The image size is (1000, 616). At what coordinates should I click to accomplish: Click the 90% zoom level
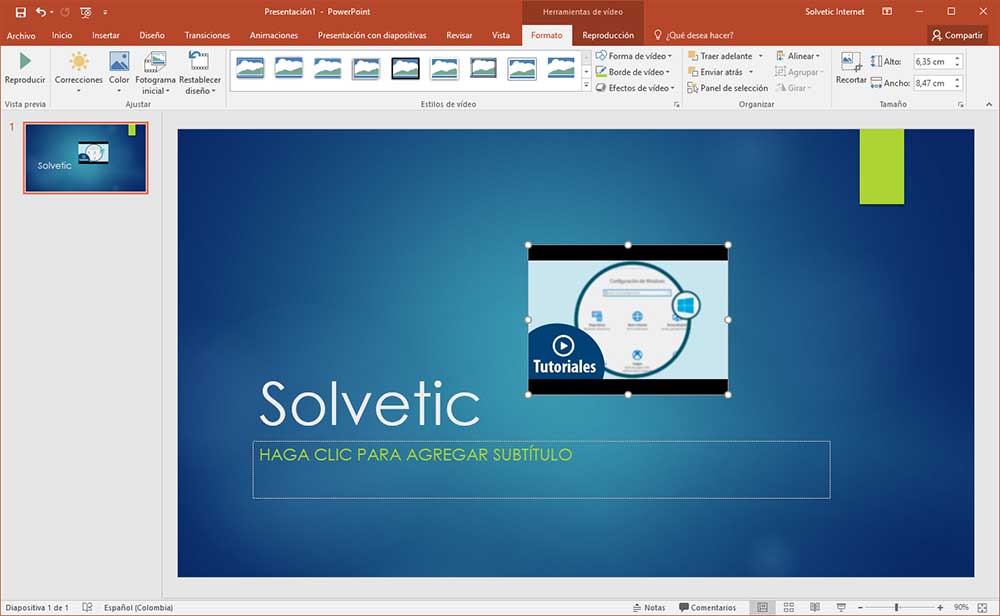pyautogui.click(x=960, y=608)
